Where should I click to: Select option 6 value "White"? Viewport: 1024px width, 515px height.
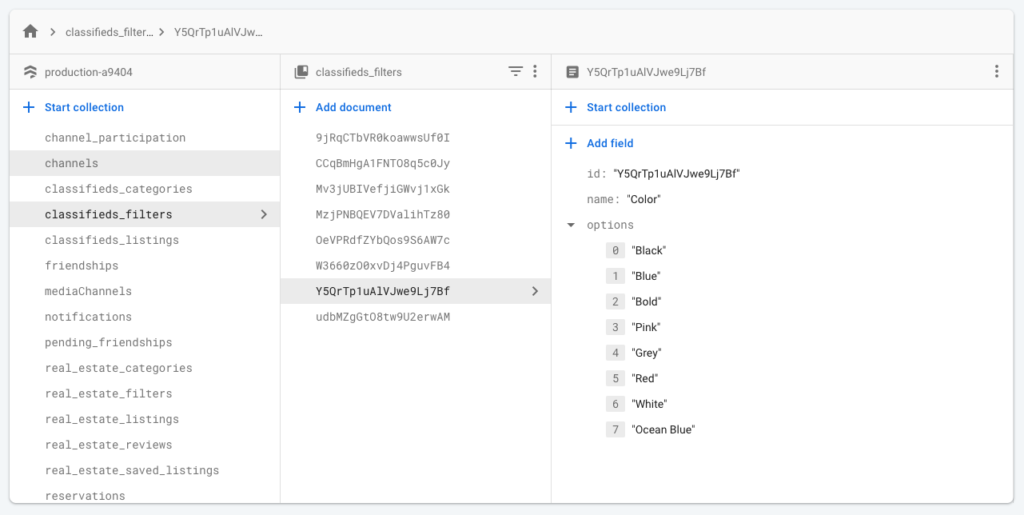649,404
